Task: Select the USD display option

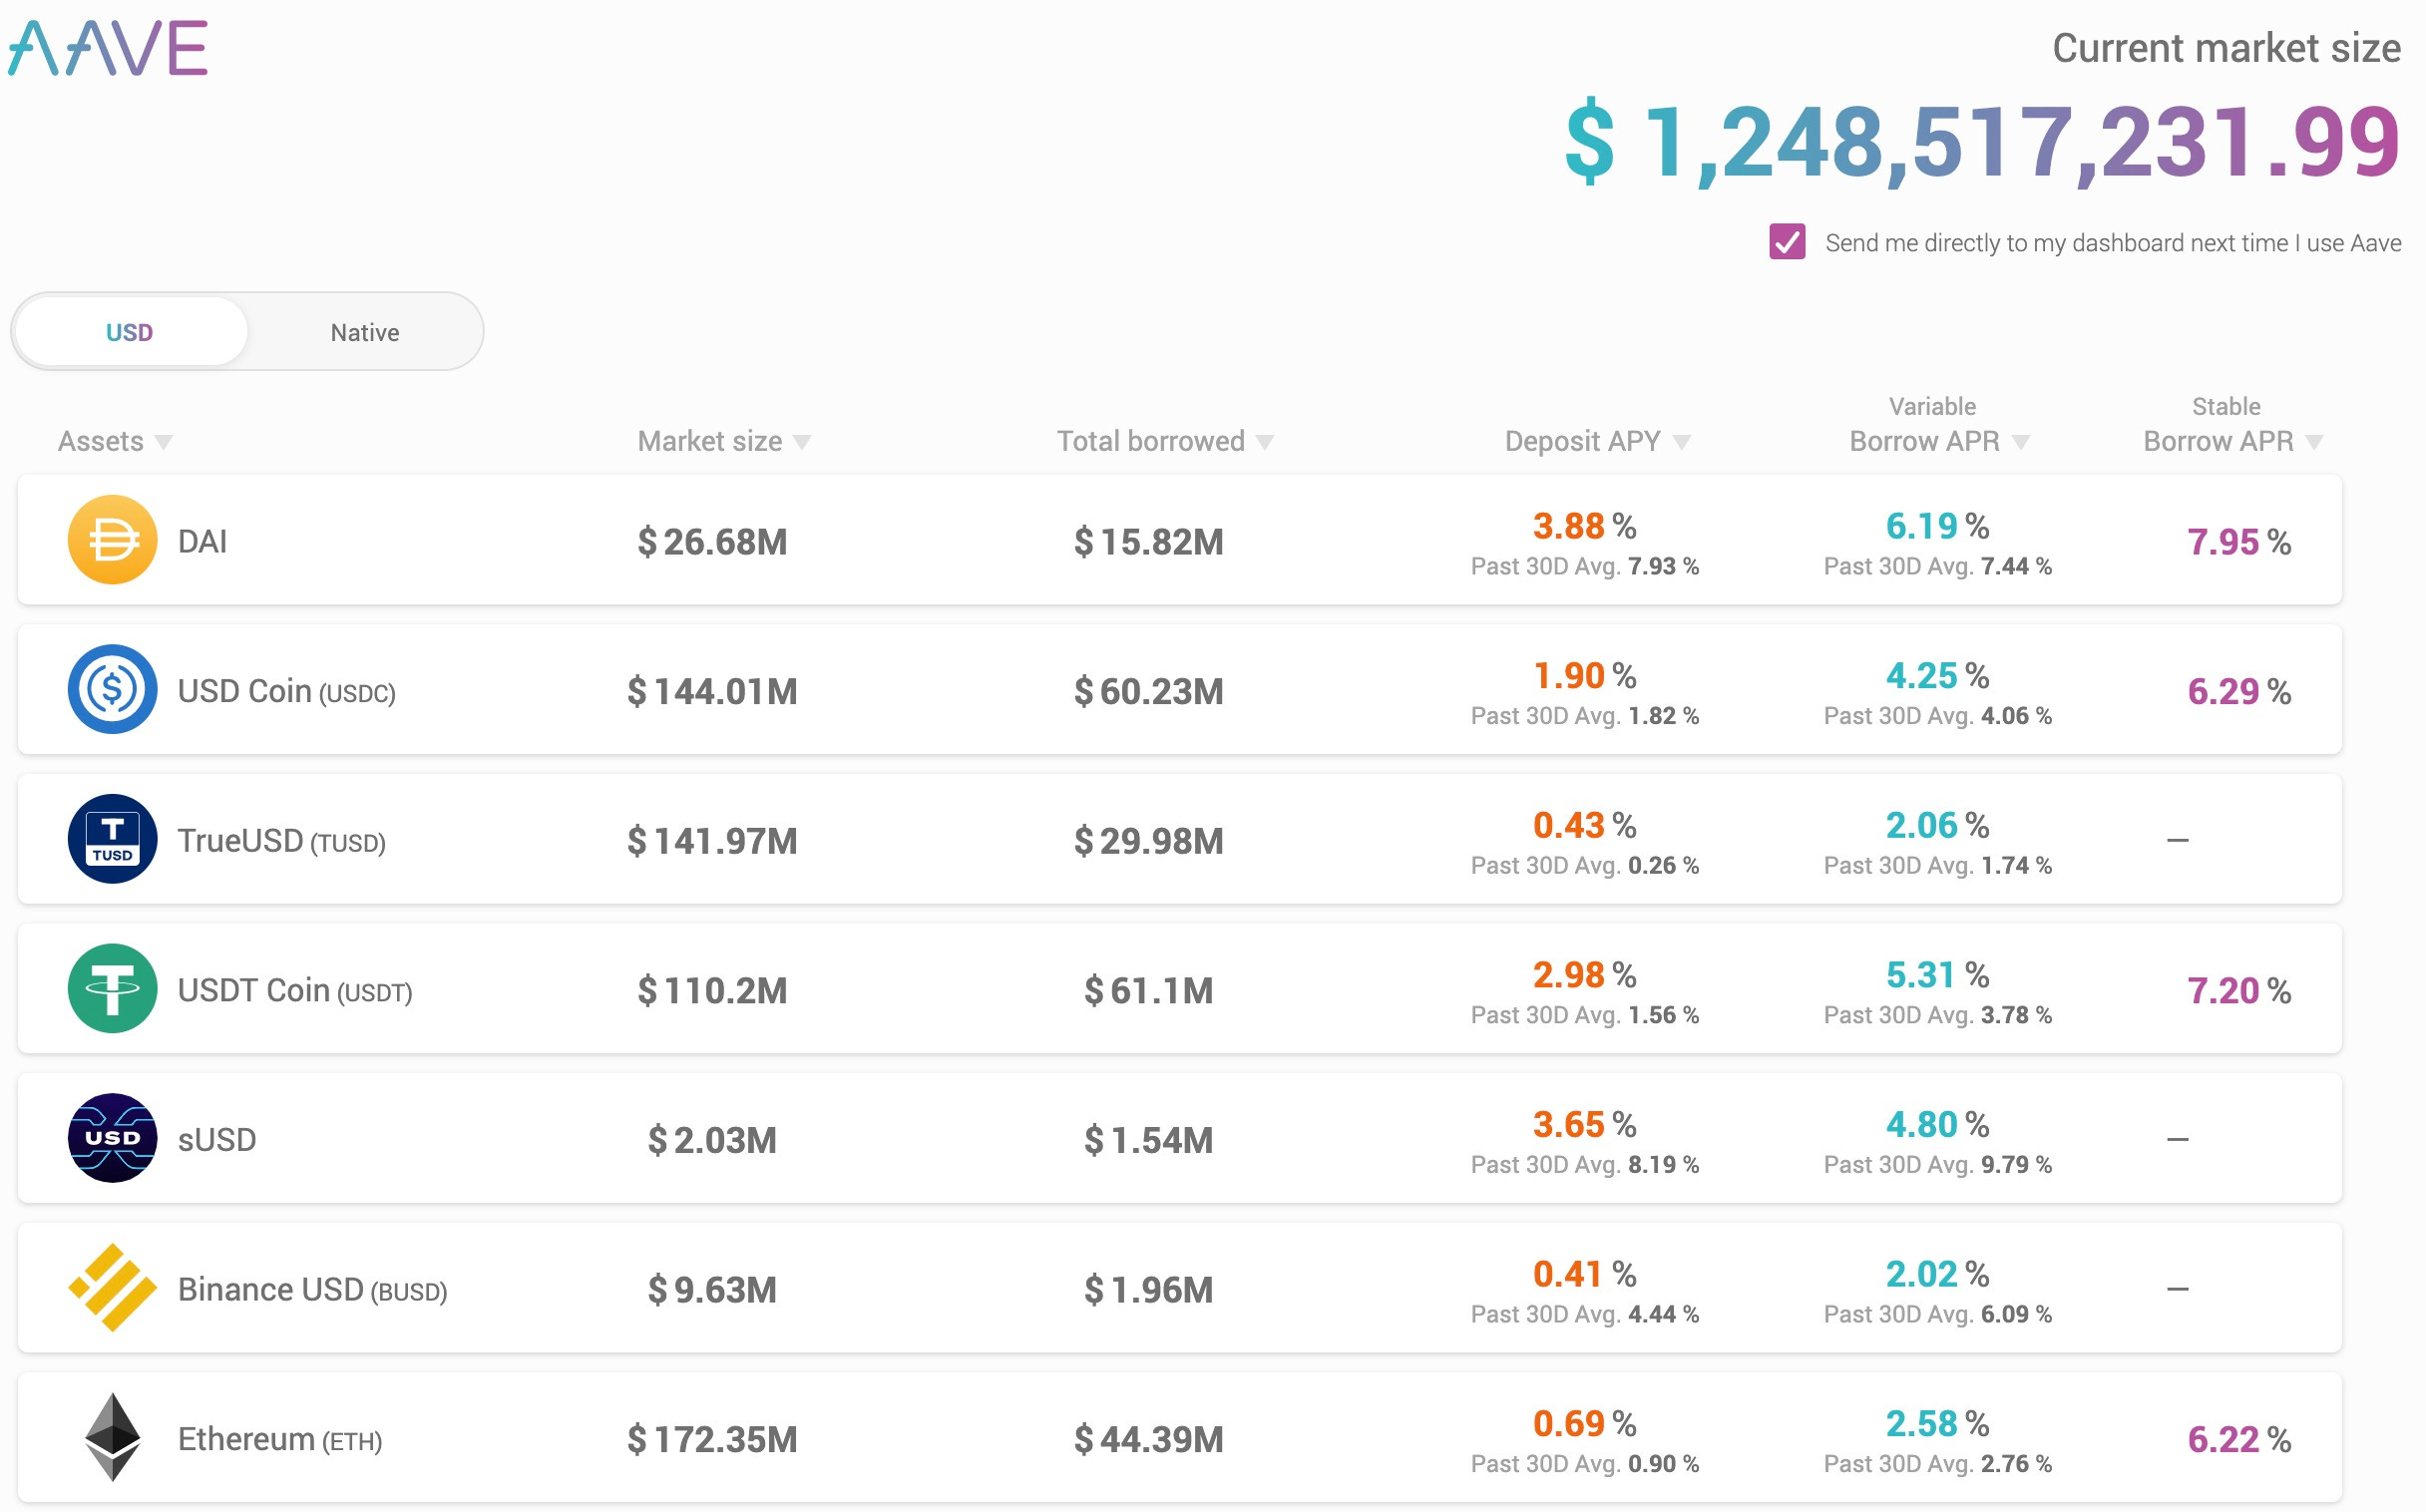Action: (x=130, y=332)
